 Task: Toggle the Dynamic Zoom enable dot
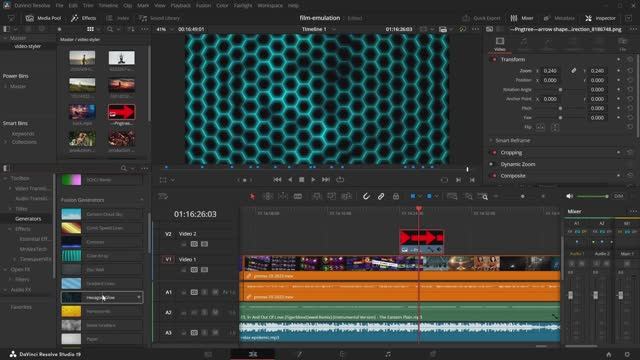(491, 164)
